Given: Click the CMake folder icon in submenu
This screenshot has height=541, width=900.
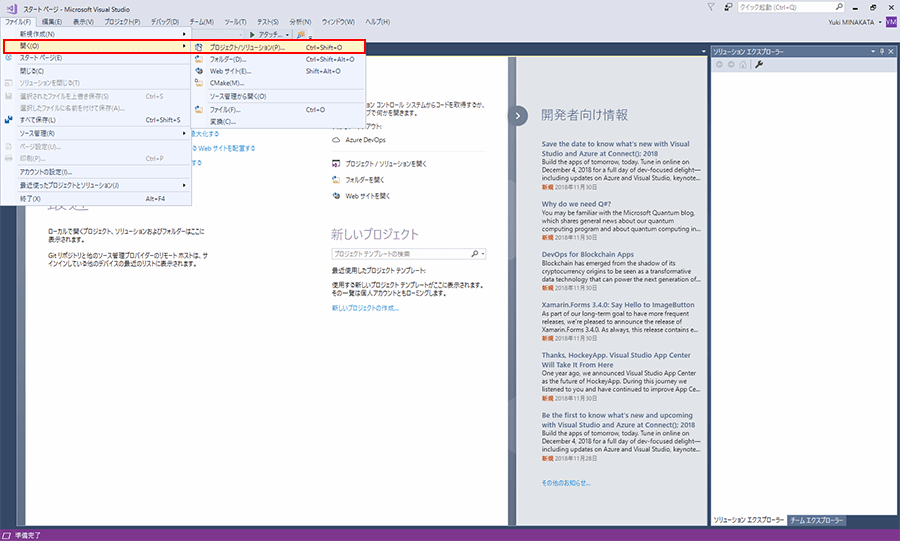Looking at the screenshot, I should [199, 83].
